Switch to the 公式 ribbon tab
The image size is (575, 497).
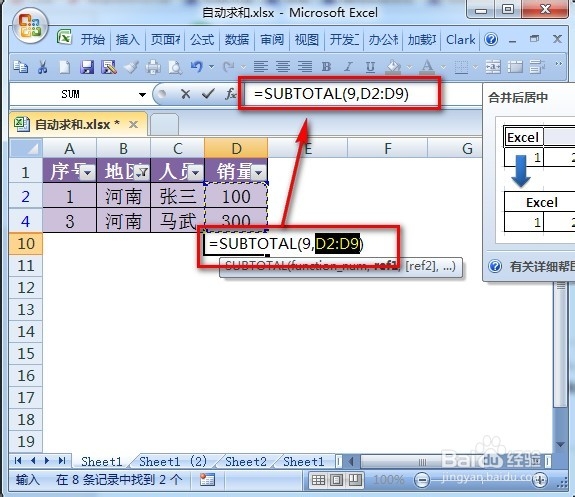pos(202,40)
